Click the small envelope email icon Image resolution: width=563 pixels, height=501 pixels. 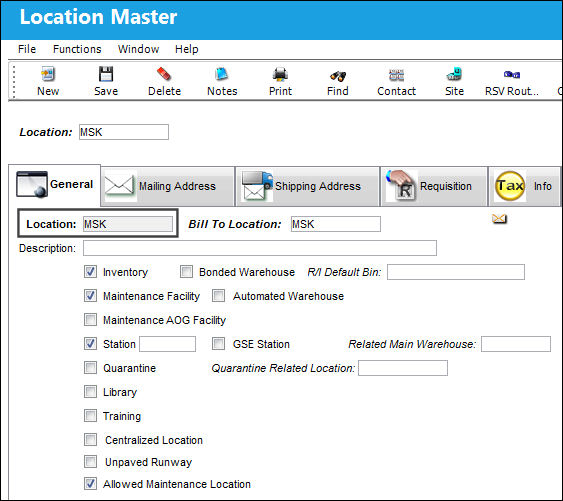[499, 218]
